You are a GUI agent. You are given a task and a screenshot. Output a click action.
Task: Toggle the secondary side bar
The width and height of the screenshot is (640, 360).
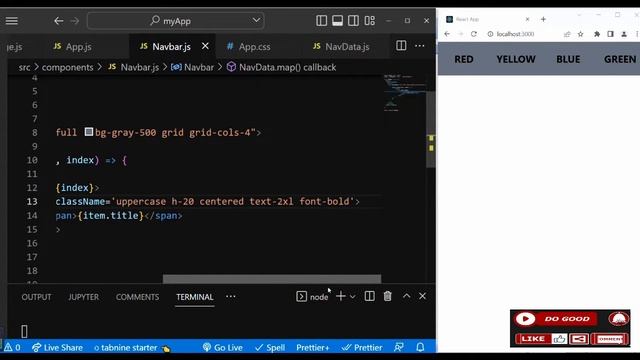353,20
